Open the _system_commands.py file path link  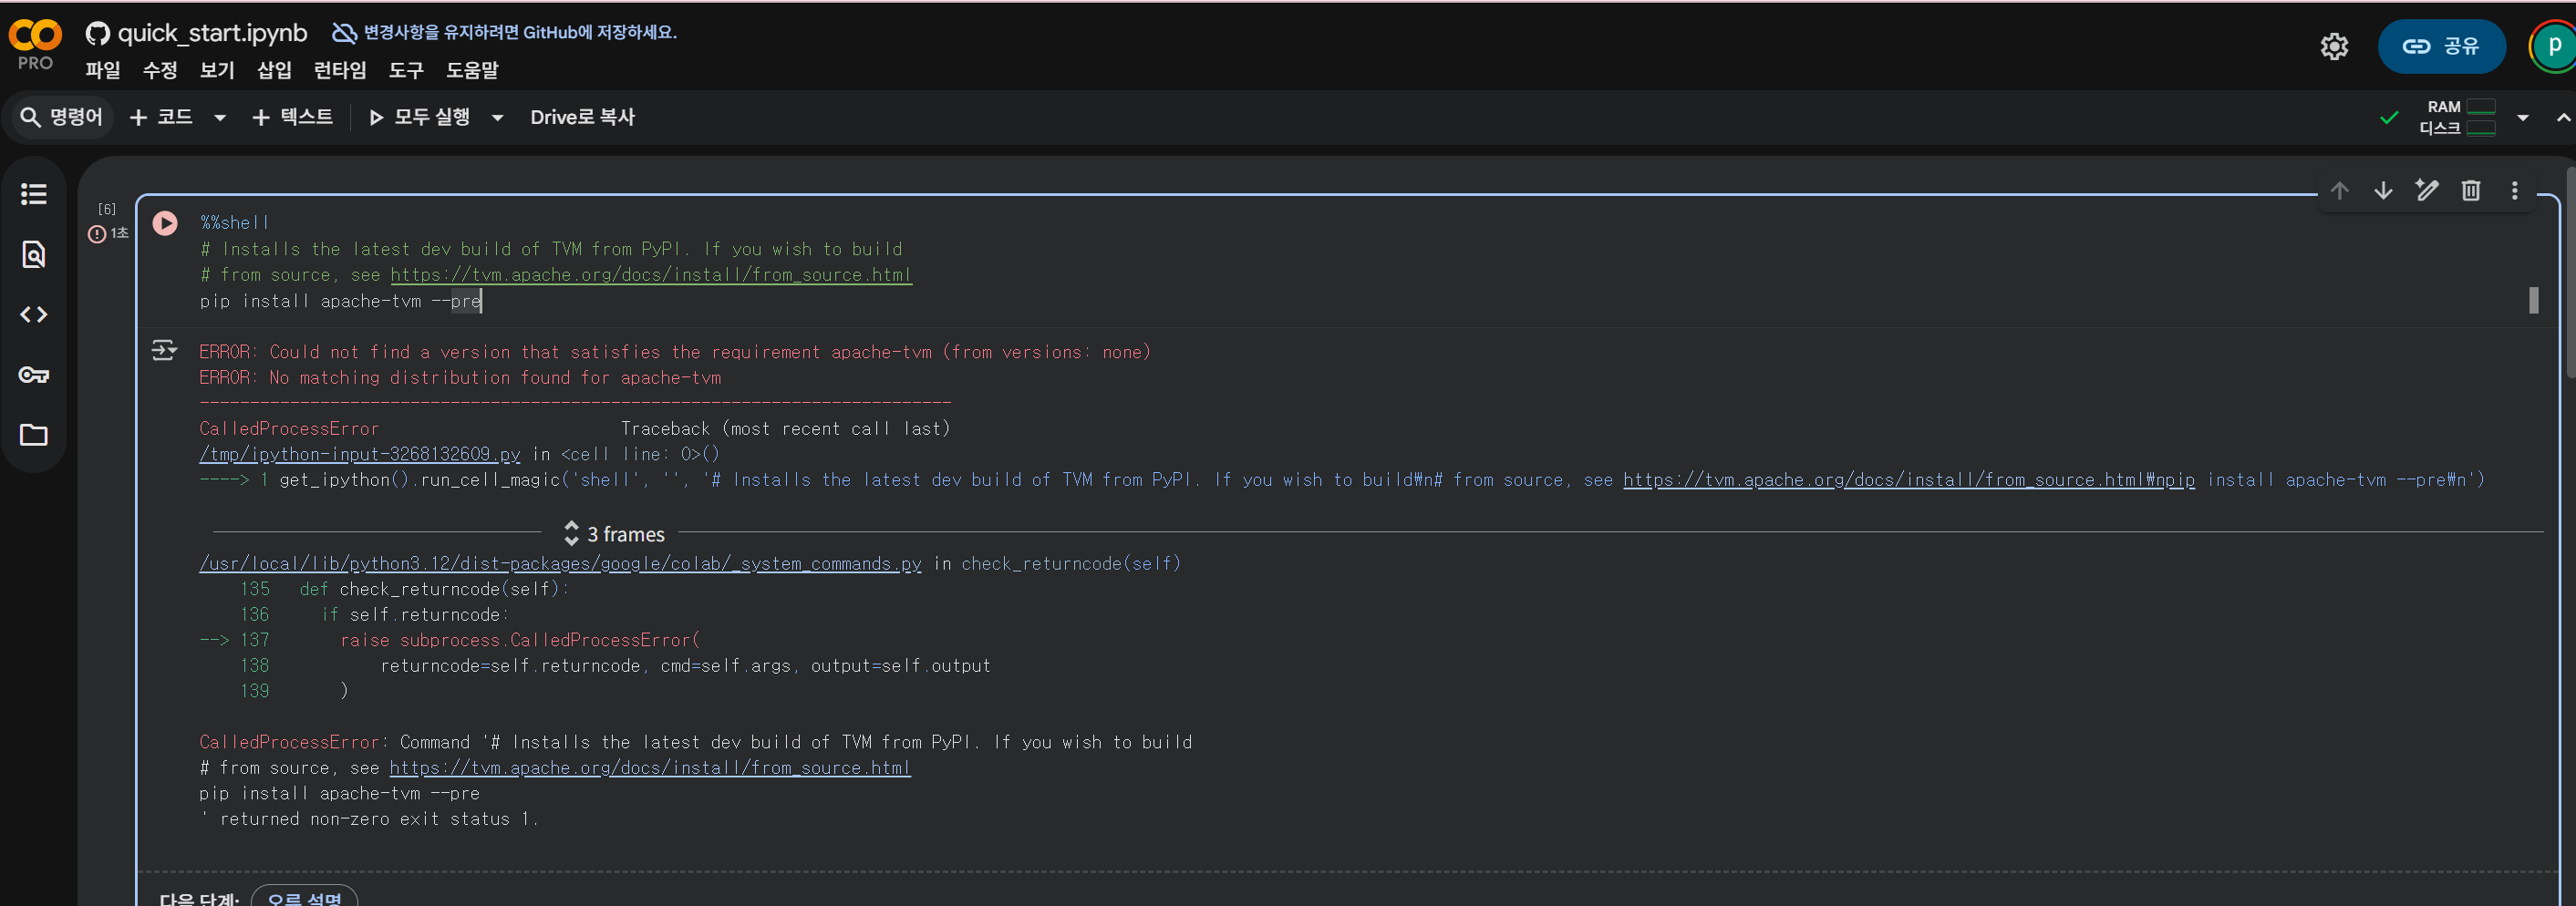[x=560, y=564]
